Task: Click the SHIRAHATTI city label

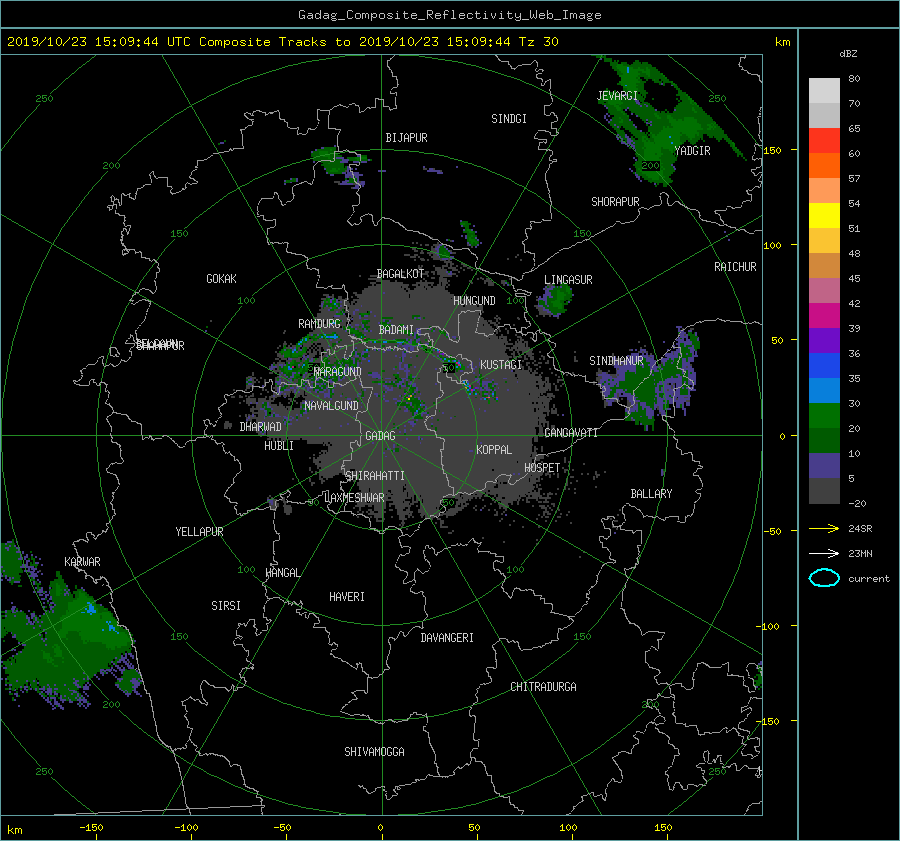Action: (374, 476)
